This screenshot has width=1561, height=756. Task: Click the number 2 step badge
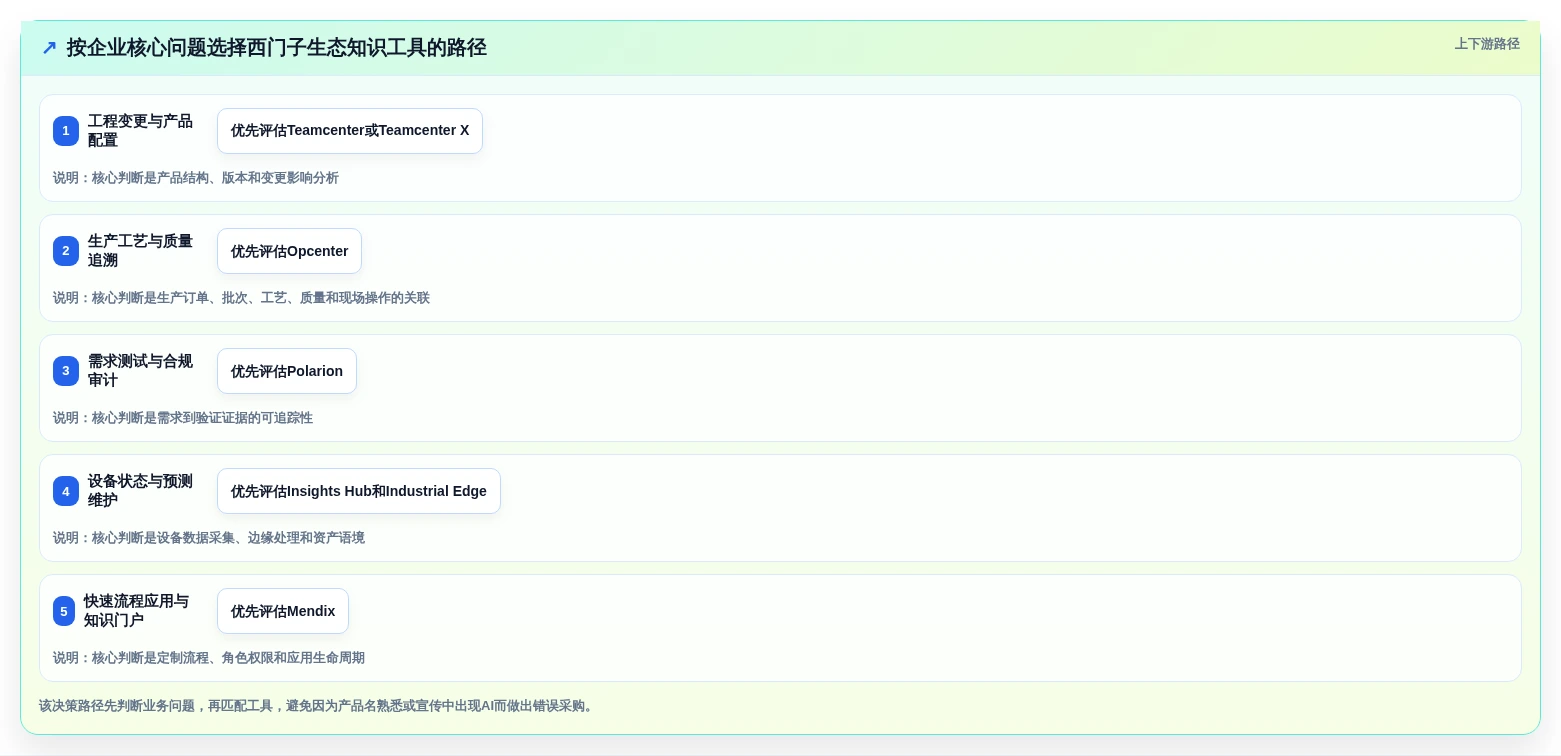point(66,251)
